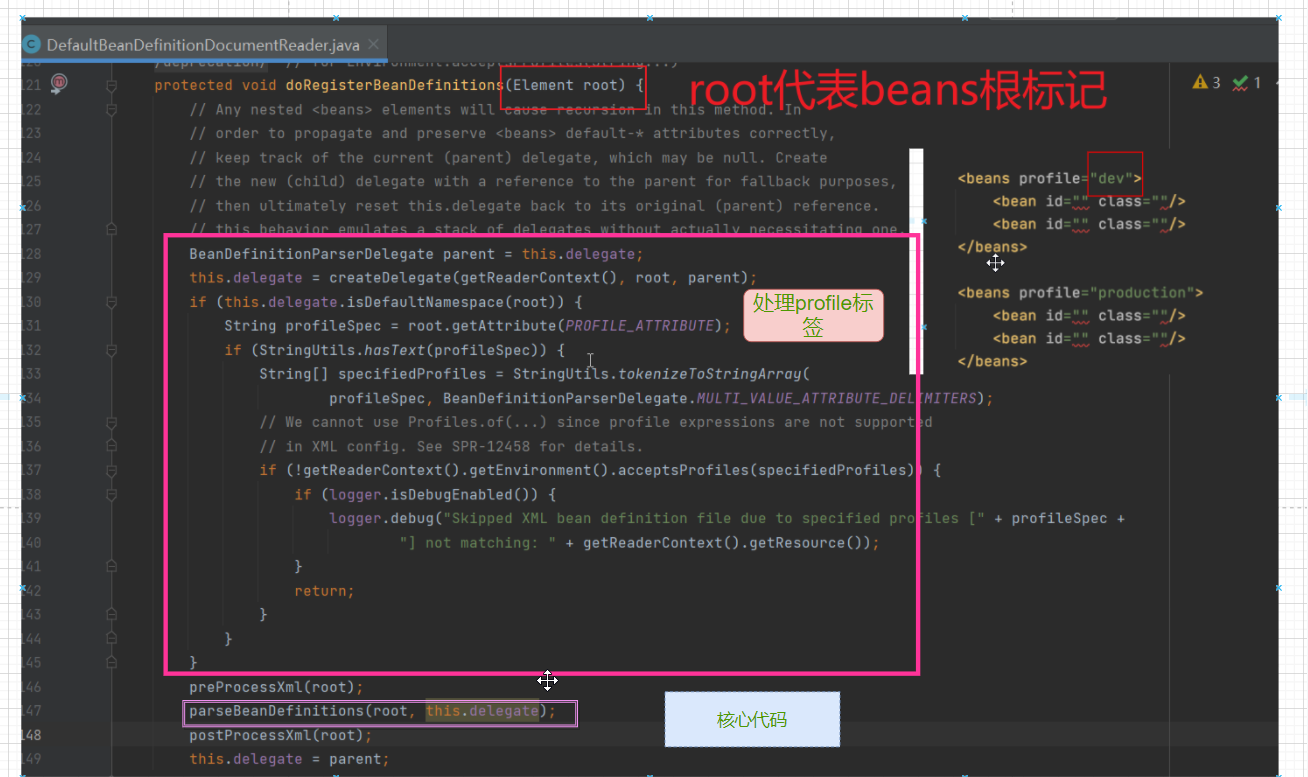Click line number 139 in the gutter

[x=31, y=518]
